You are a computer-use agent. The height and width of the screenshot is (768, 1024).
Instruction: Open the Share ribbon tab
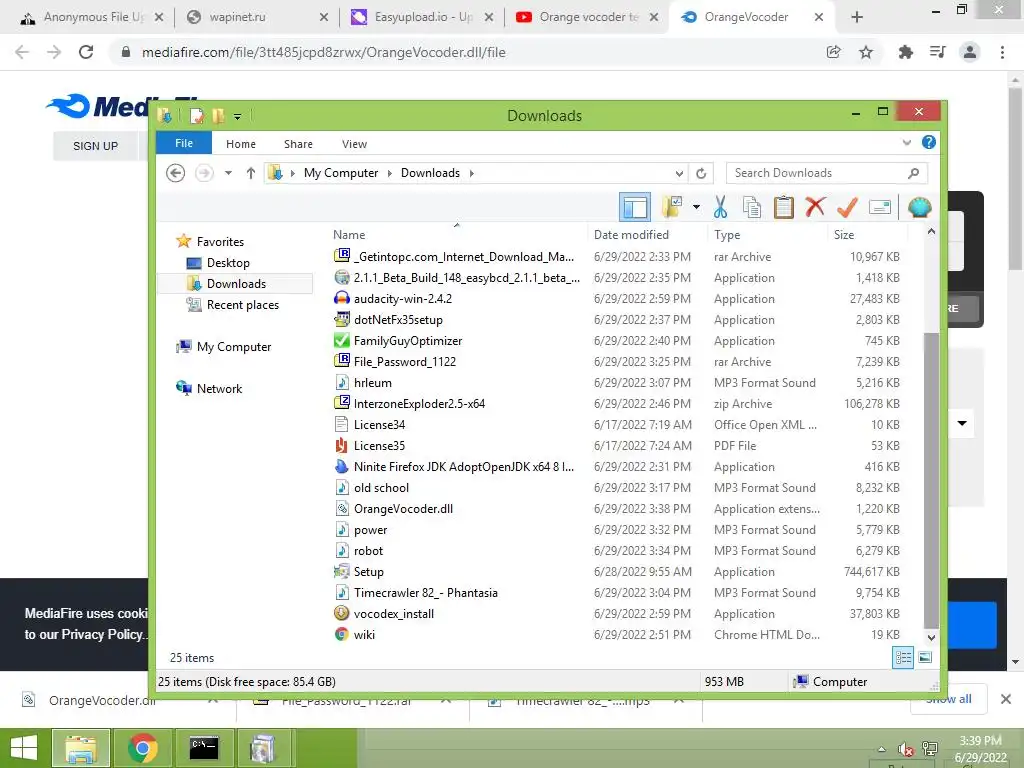pos(298,144)
